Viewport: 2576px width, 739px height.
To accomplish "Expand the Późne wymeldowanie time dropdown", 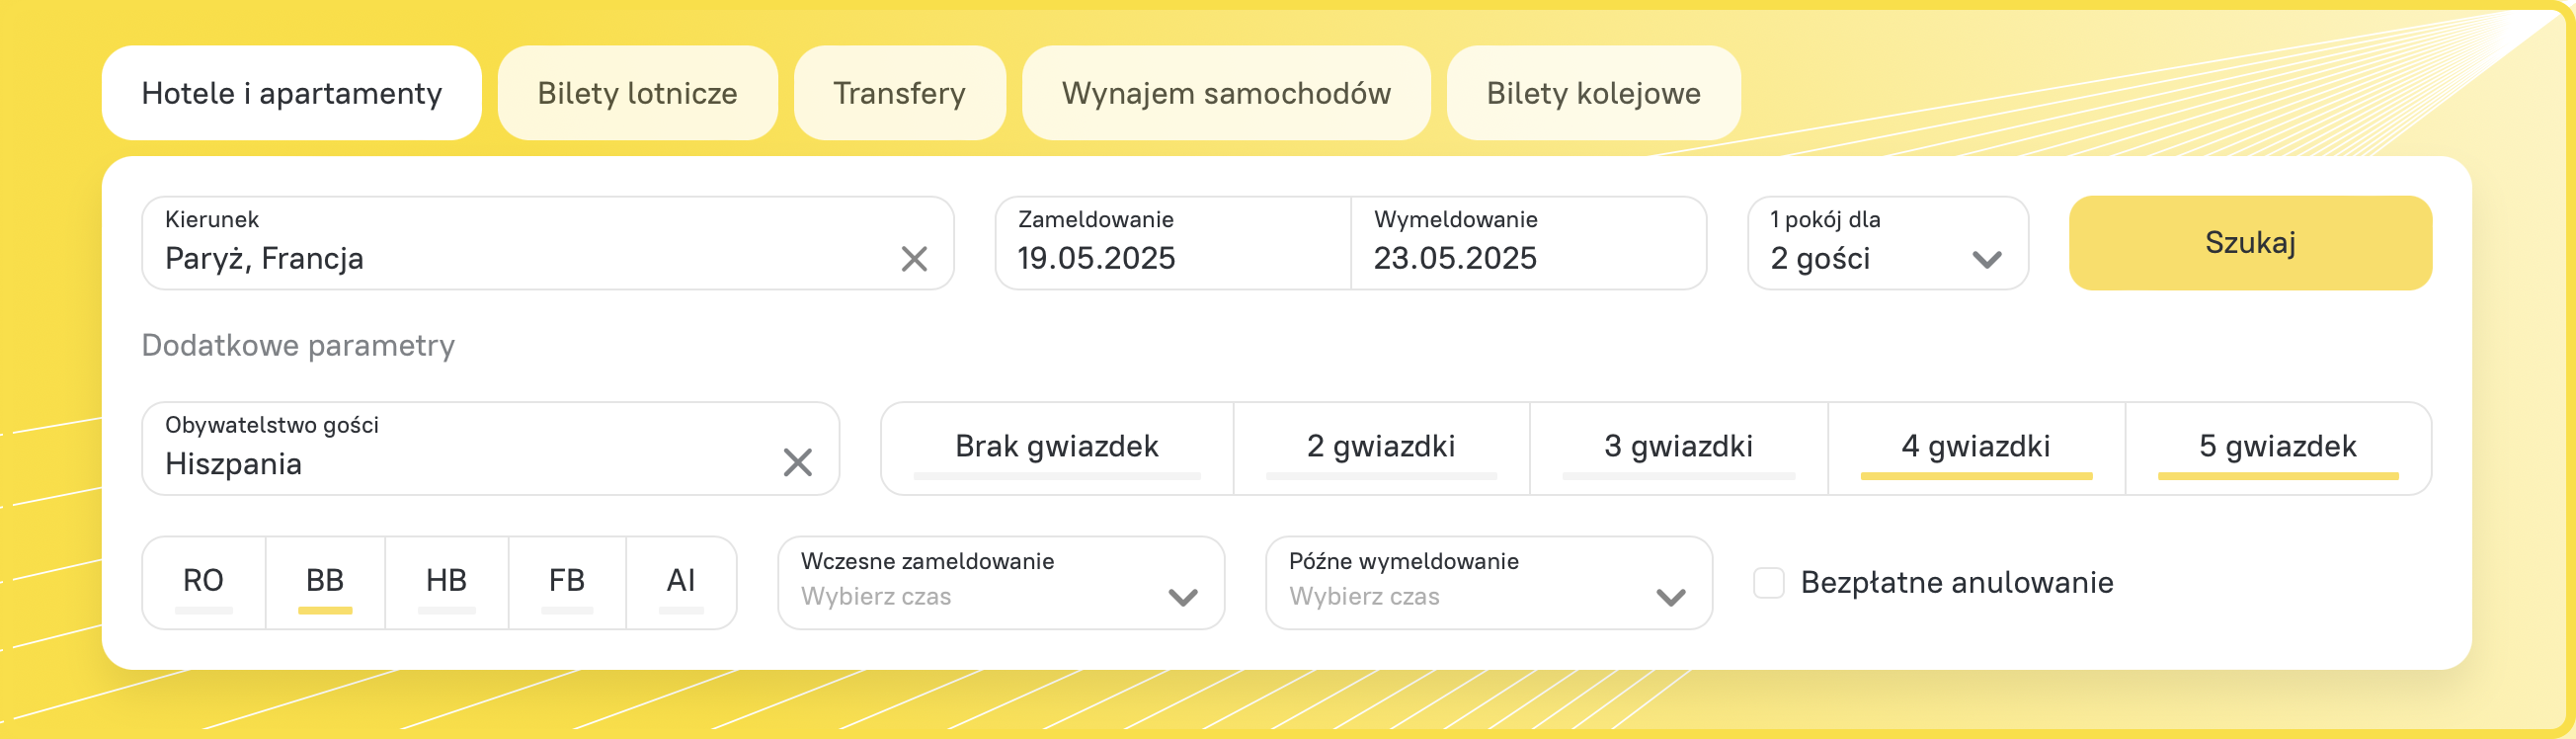I will pyautogui.click(x=1488, y=582).
